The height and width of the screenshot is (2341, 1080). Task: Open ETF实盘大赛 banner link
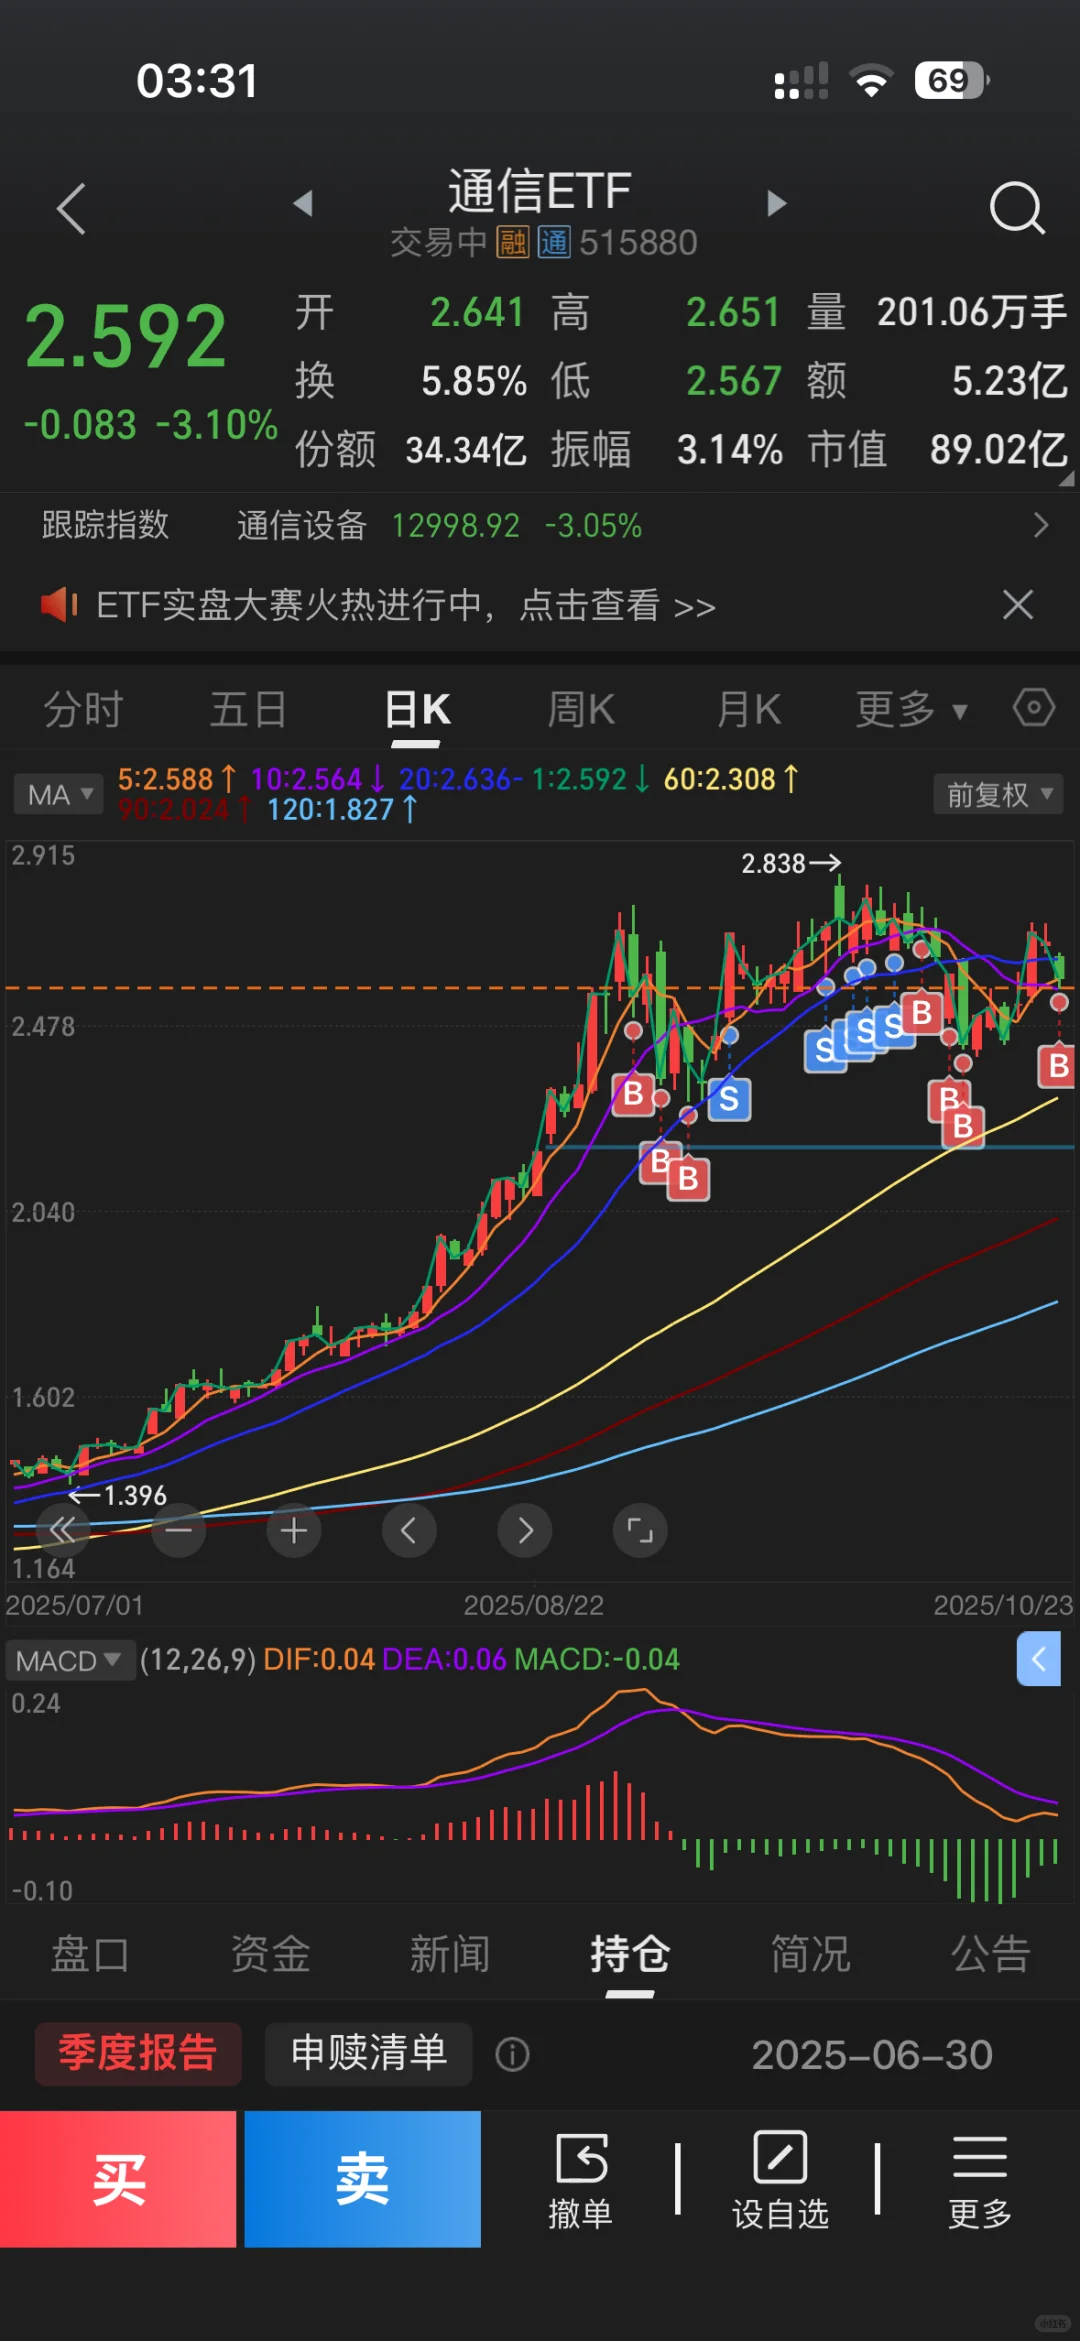(x=406, y=605)
